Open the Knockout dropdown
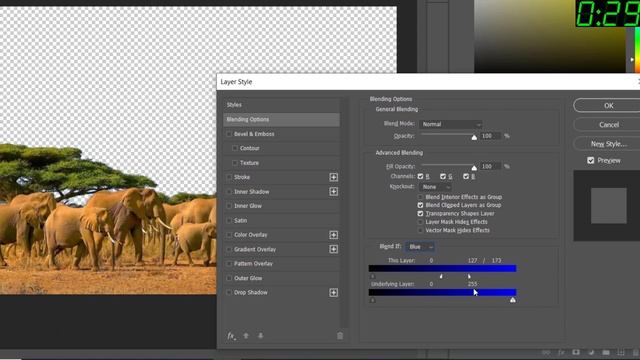The image size is (640, 360). click(435, 187)
